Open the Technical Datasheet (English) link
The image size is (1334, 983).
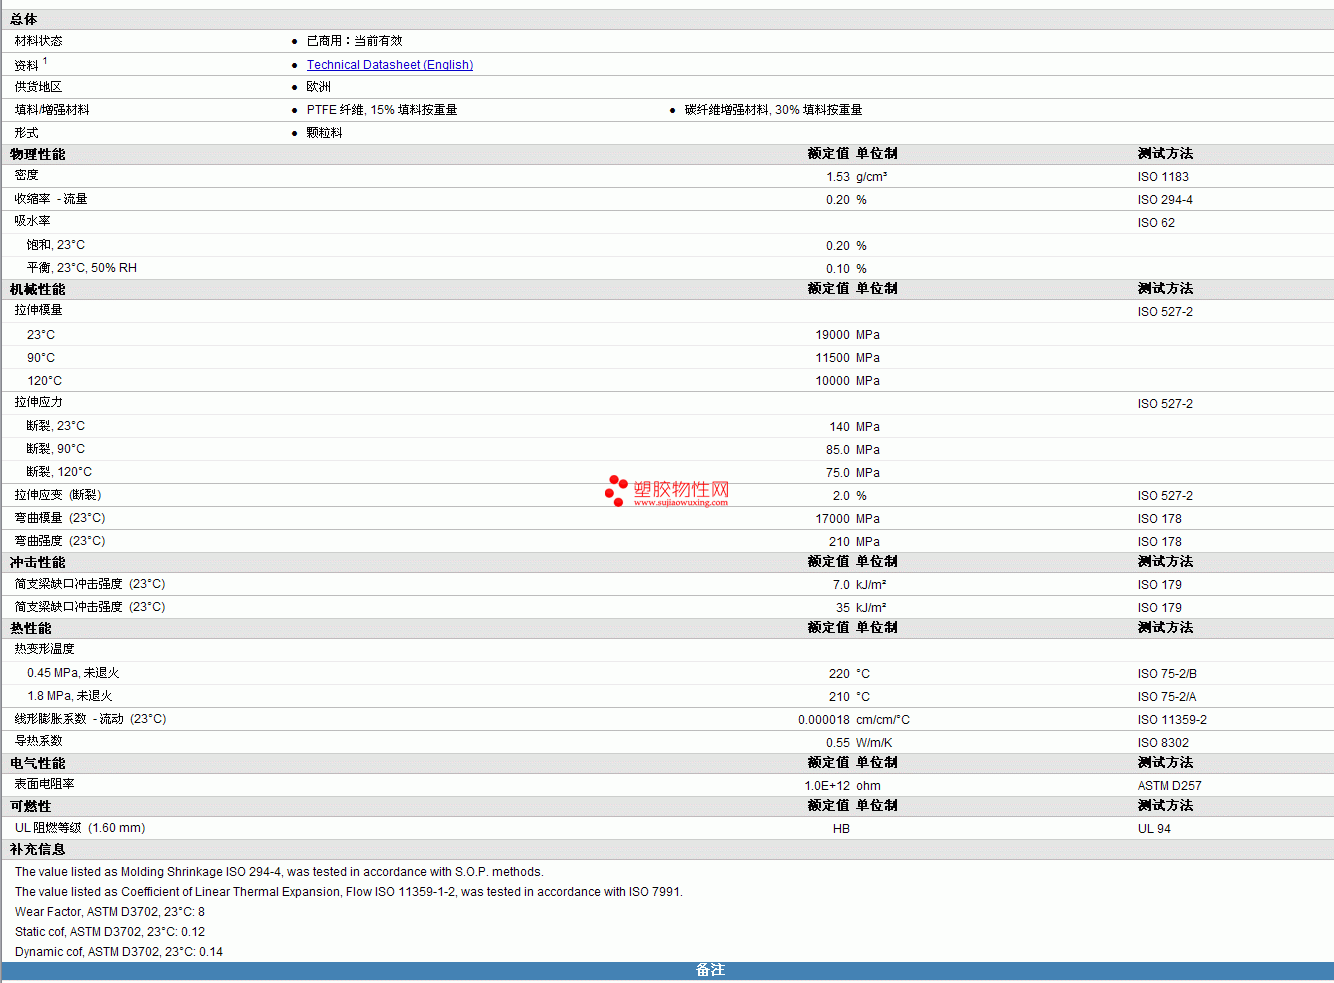click(x=390, y=65)
